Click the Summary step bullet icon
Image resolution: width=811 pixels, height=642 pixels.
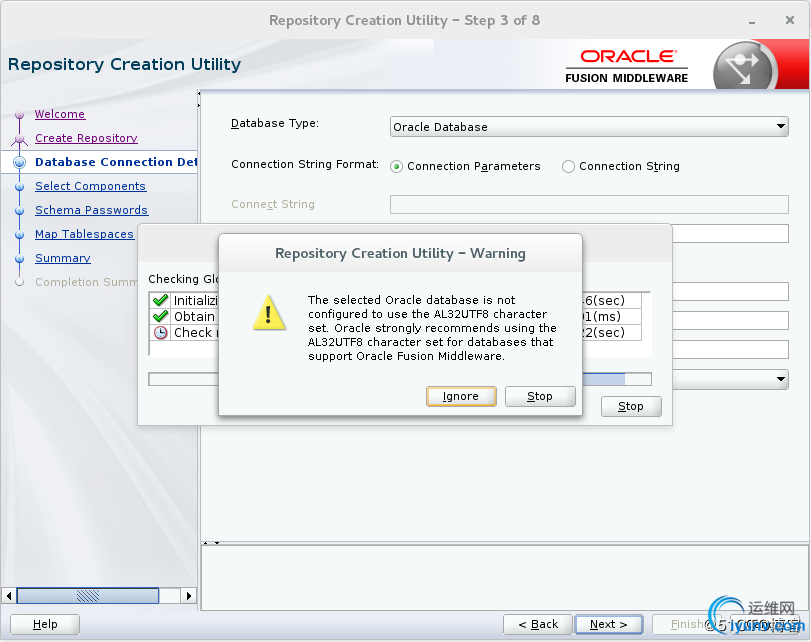20,259
